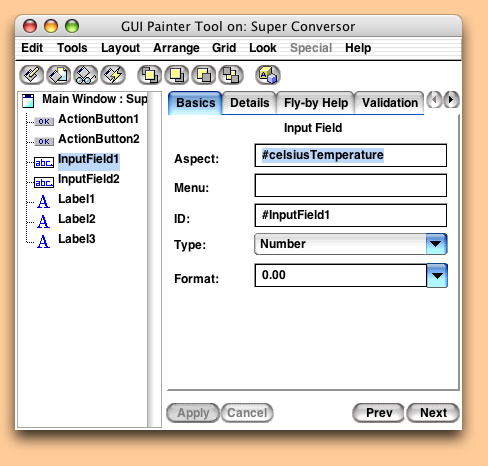The height and width of the screenshot is (466, 488).
Task: Click the Open/test icon with lightning bolt
Action: point(113,75)
